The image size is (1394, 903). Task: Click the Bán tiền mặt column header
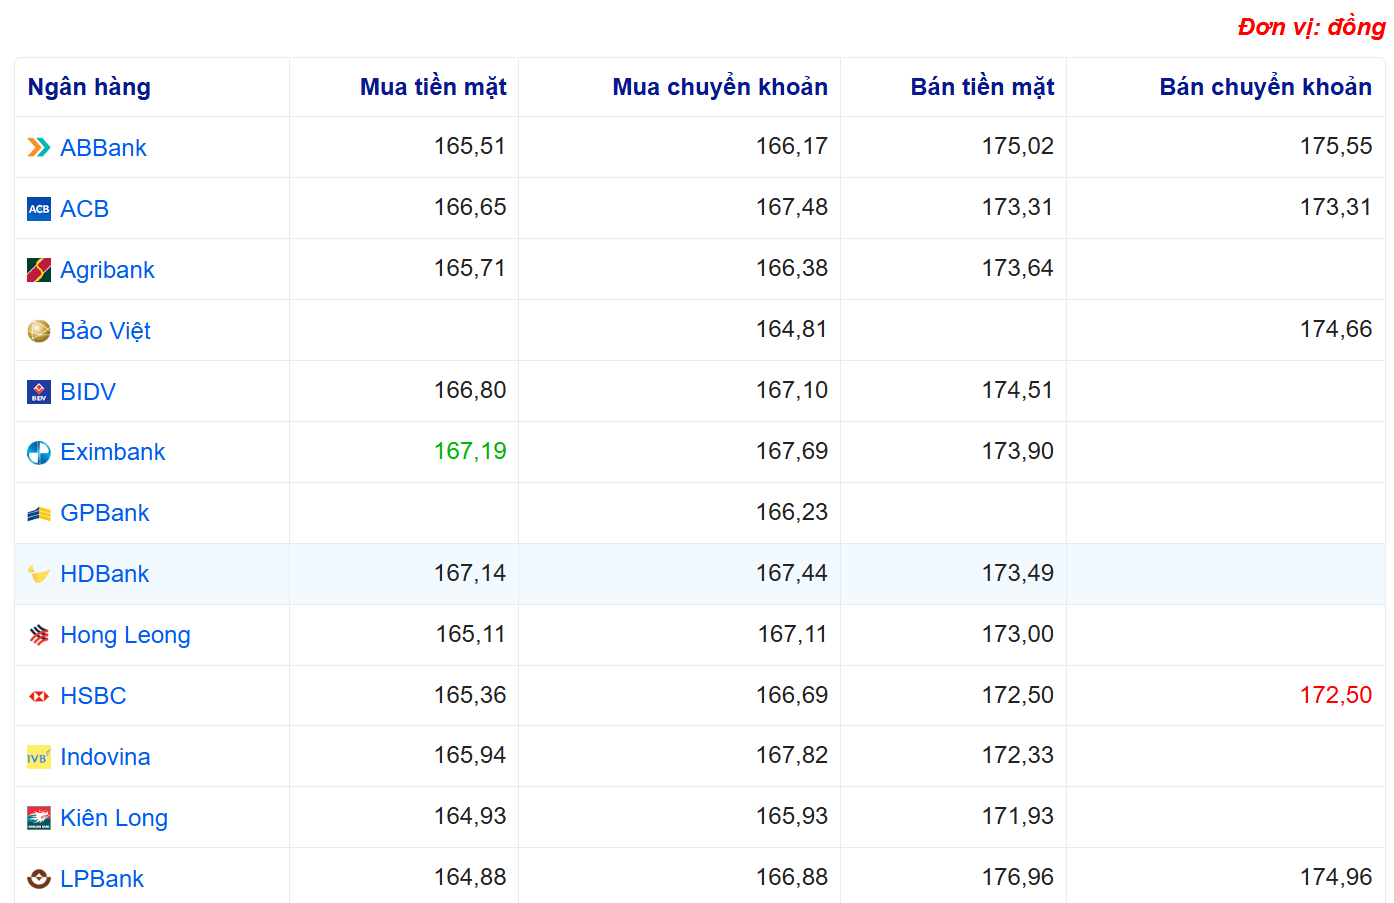pos(981,87)
